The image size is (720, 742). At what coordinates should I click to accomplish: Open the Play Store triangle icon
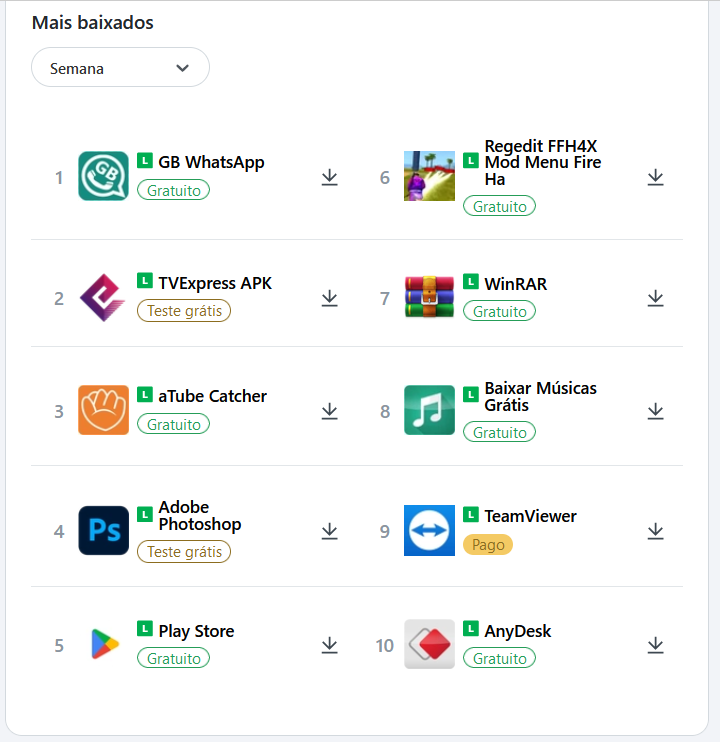tap(105, 644)
